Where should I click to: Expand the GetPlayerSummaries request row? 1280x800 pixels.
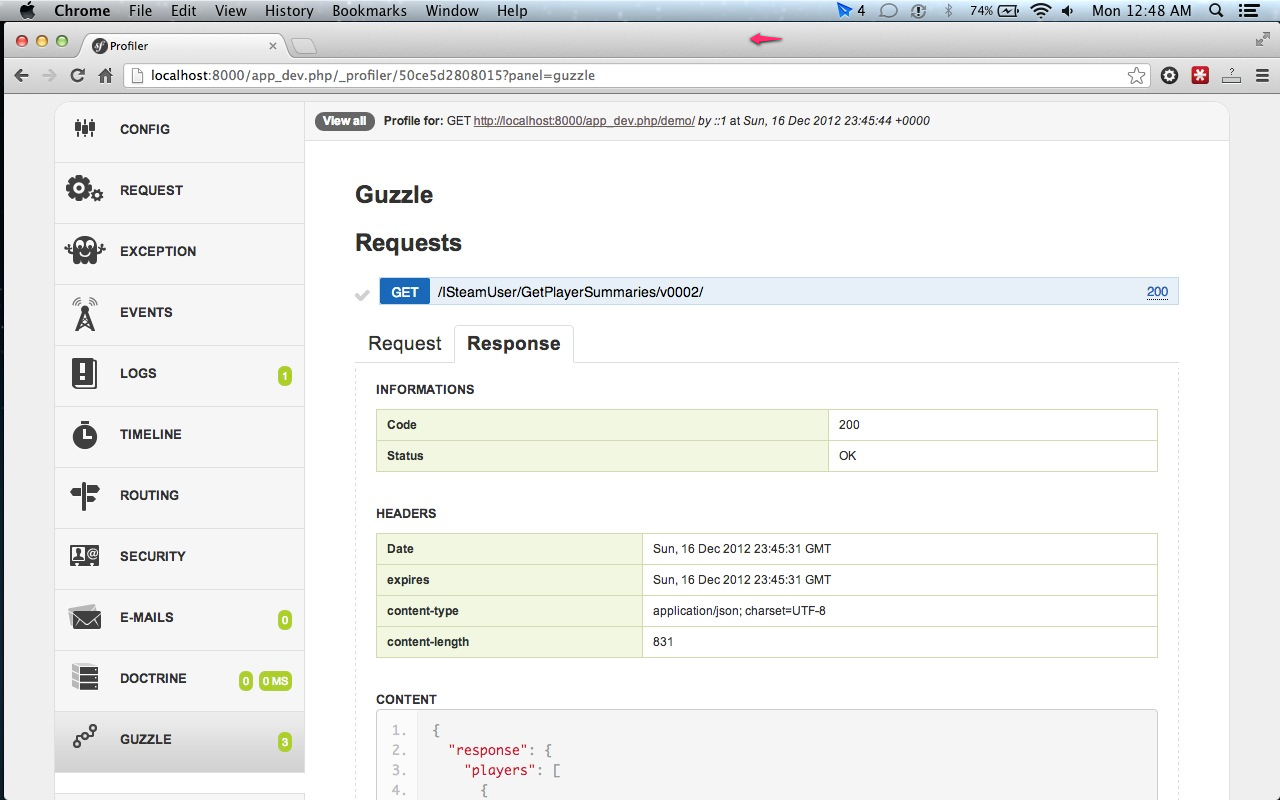779,291
